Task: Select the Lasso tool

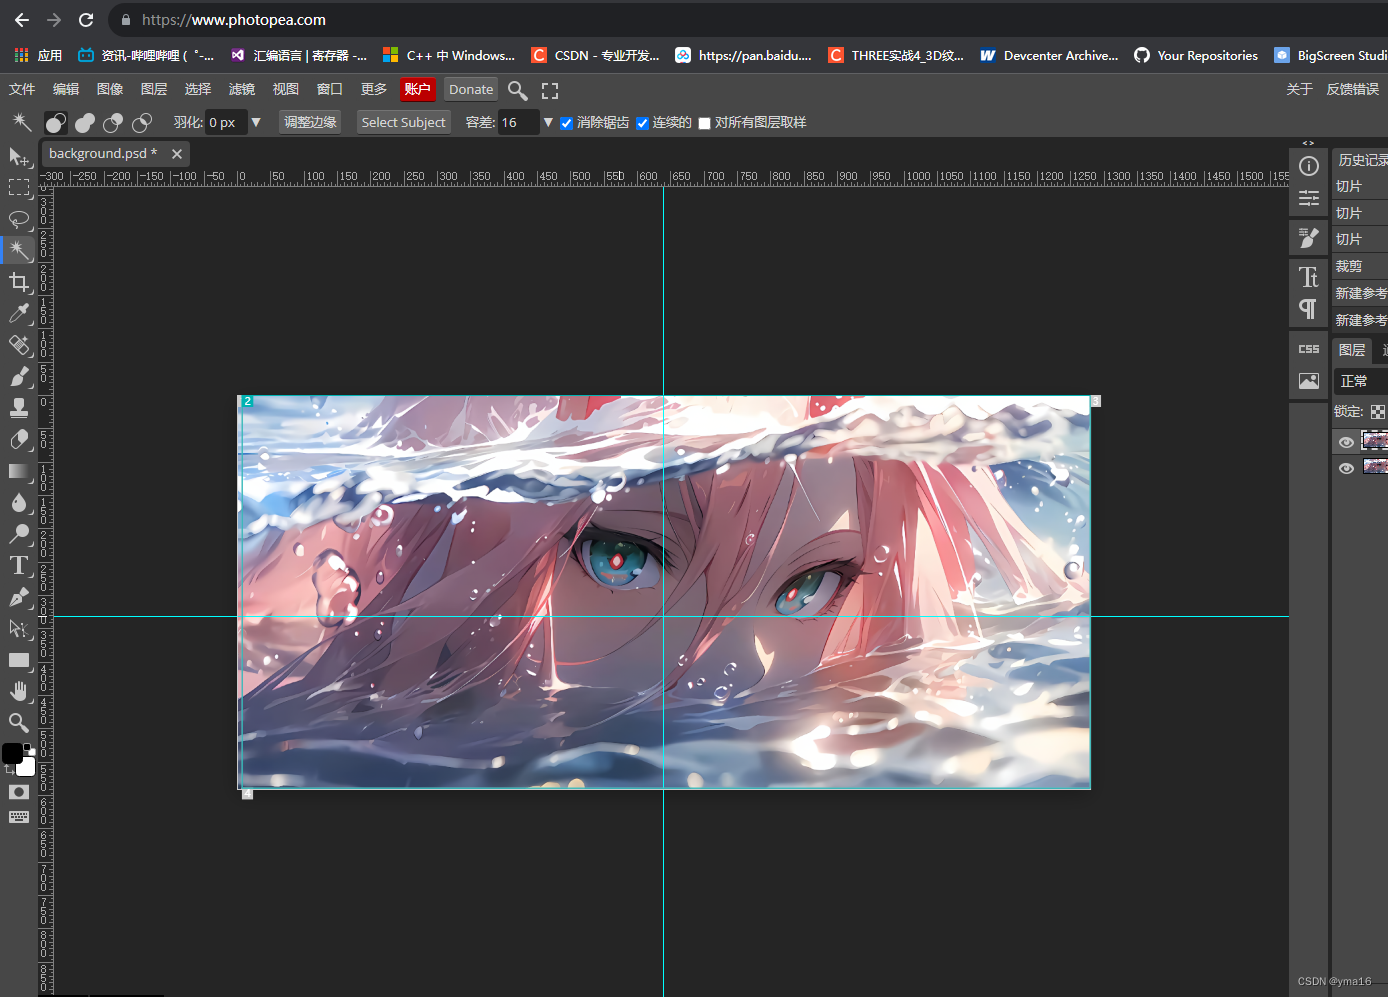Action: click(19, 219)
